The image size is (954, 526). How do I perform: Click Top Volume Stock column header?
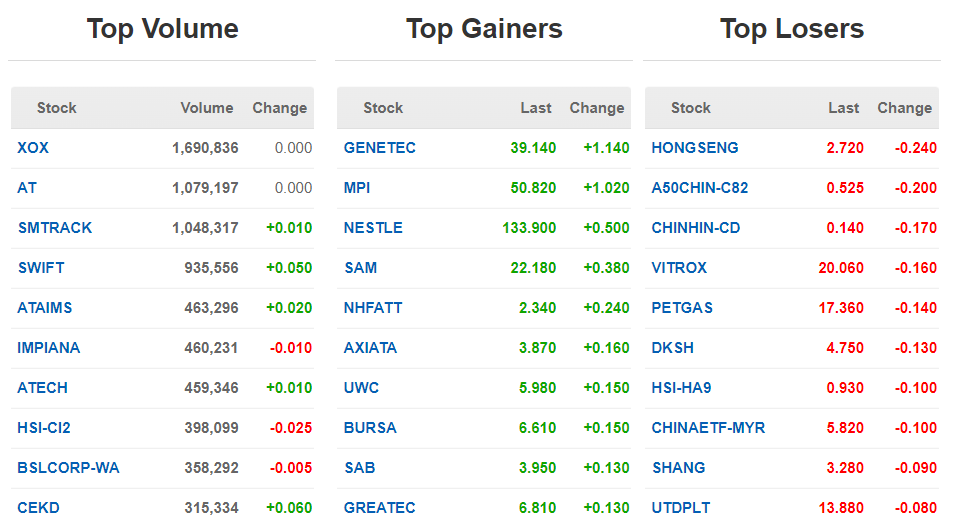57,108
